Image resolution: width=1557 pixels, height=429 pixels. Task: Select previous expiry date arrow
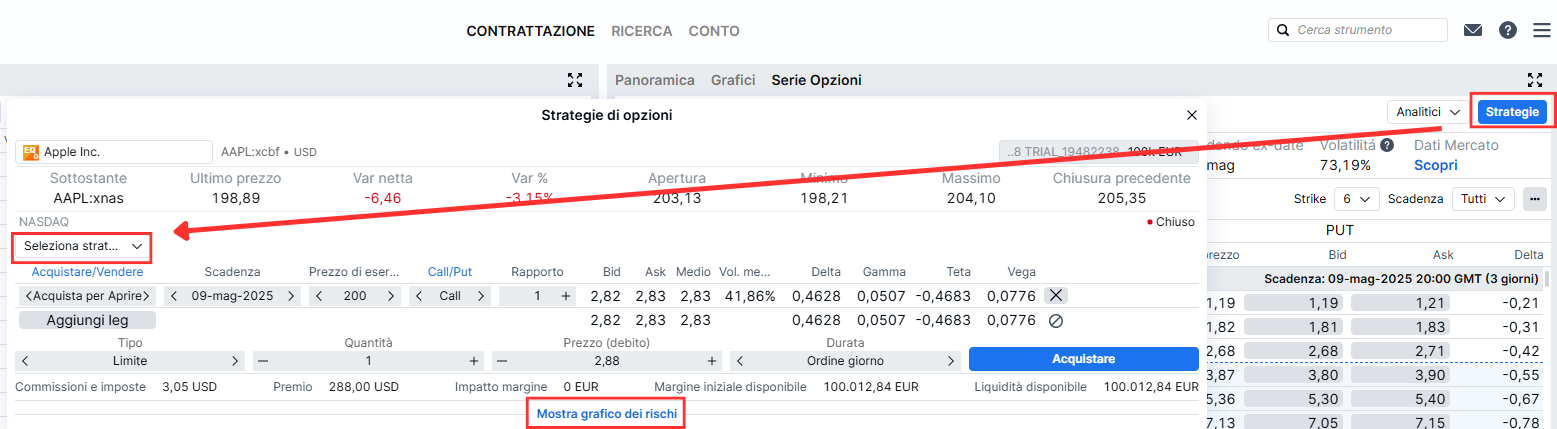pyautogui.click(x=175, y=296)
